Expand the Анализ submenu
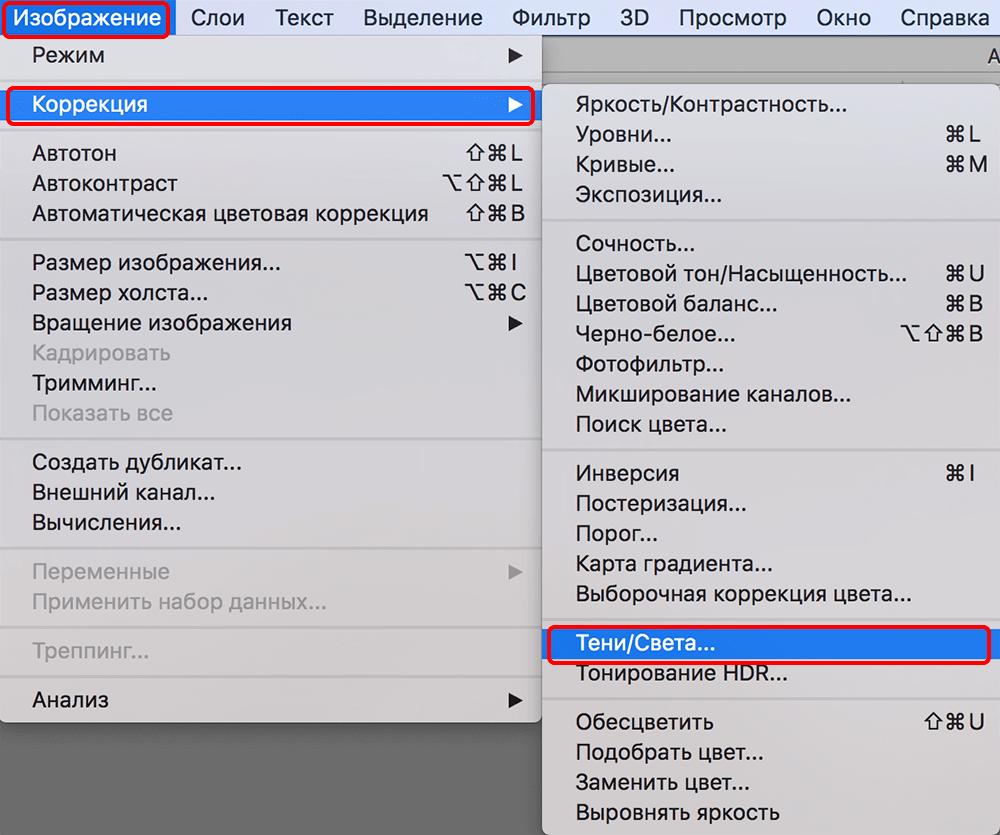 tap(270, 700)
